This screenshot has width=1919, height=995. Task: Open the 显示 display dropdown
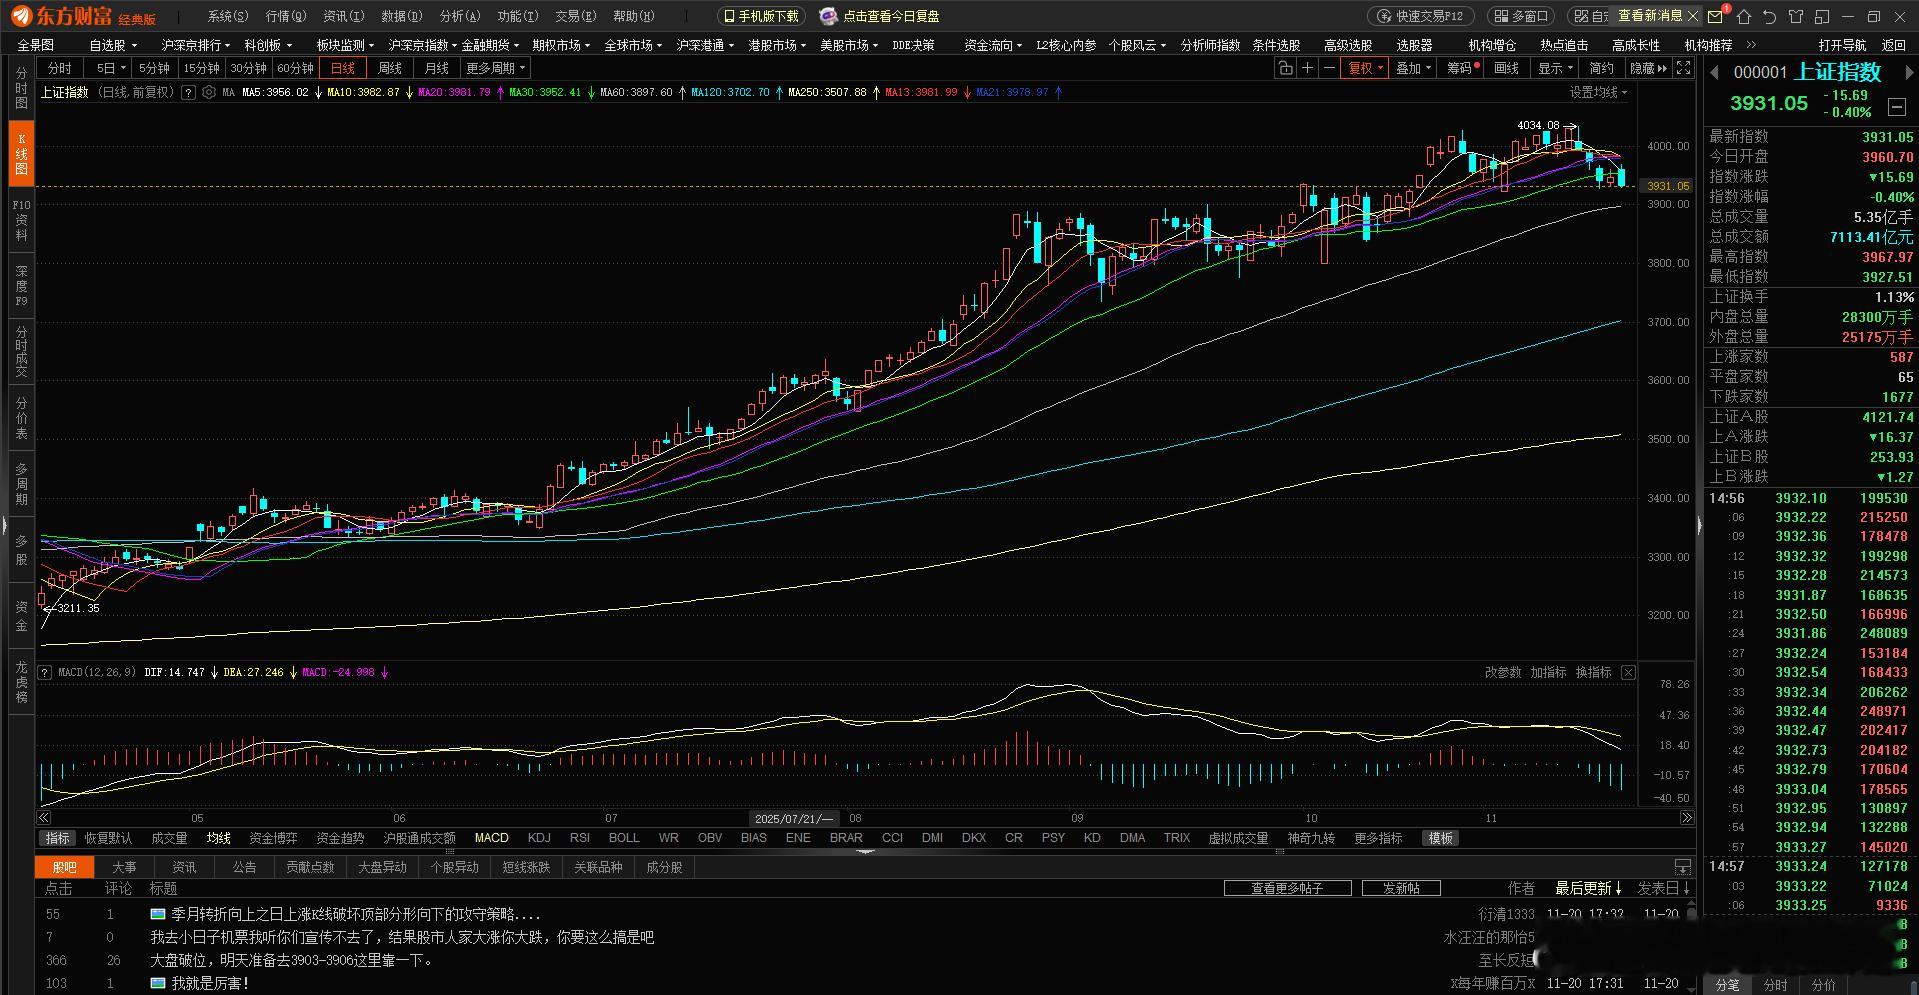coord(1556,68)
